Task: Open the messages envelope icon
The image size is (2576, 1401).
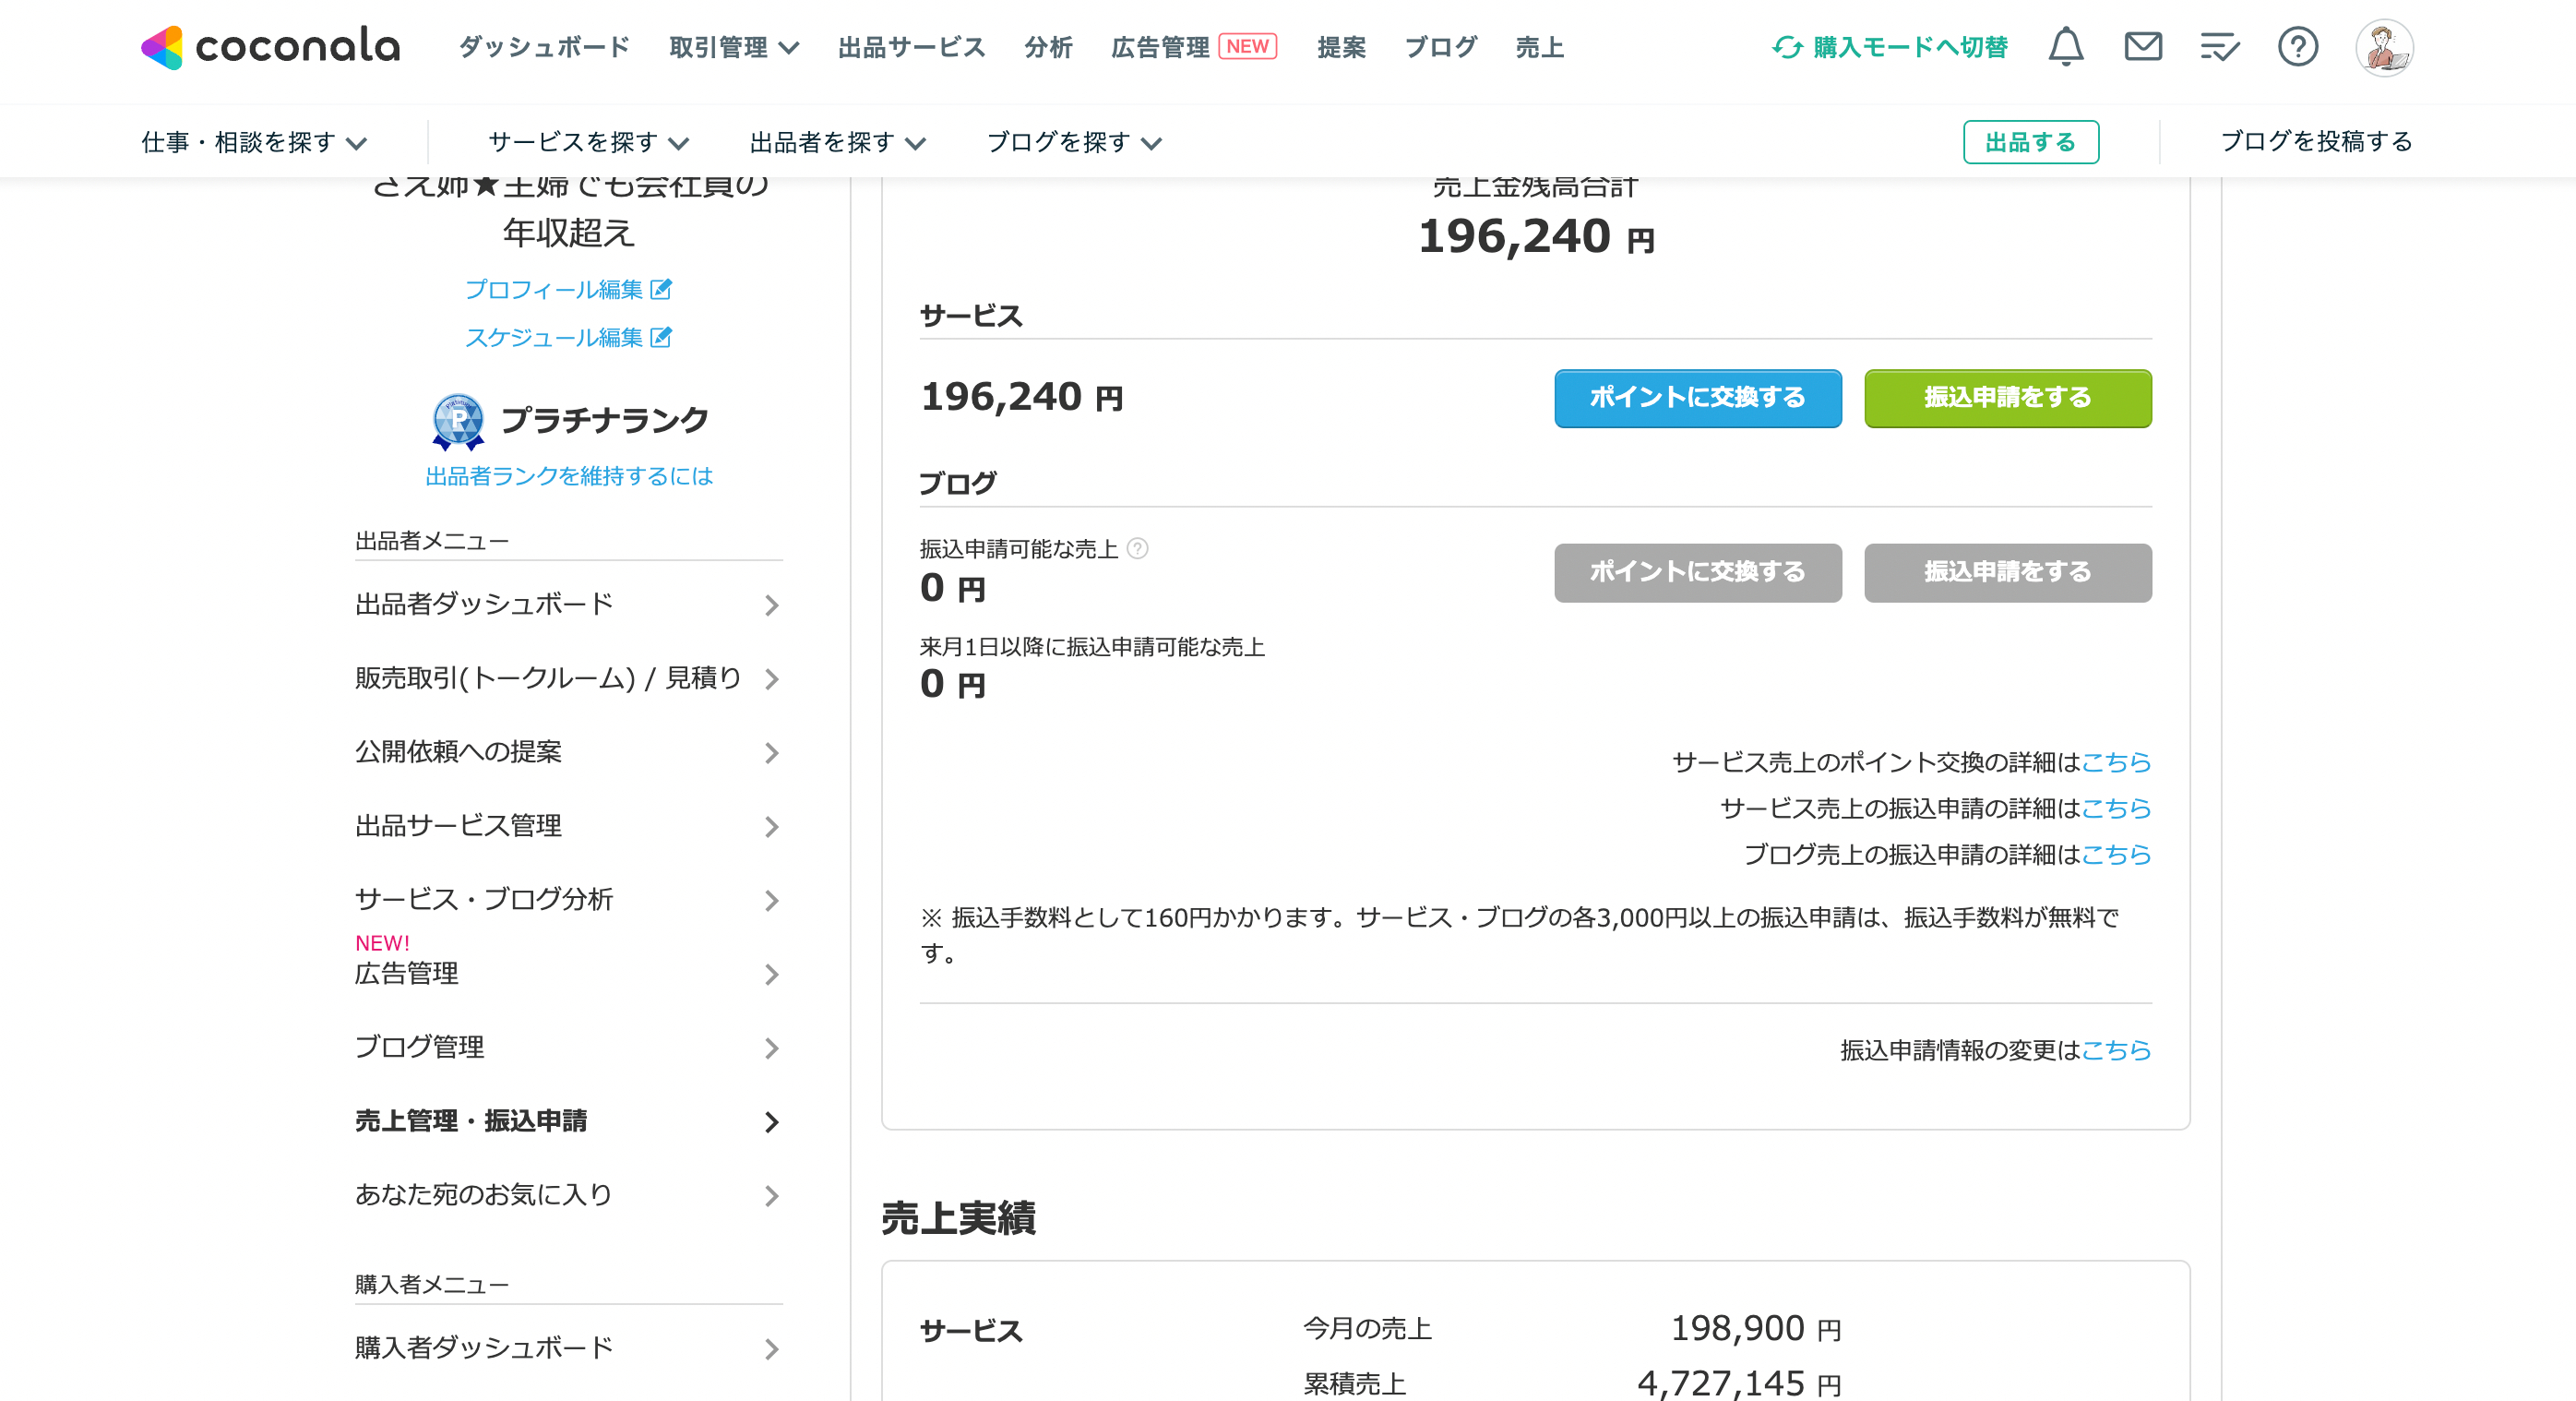Action: click(x=2143, y=46)
